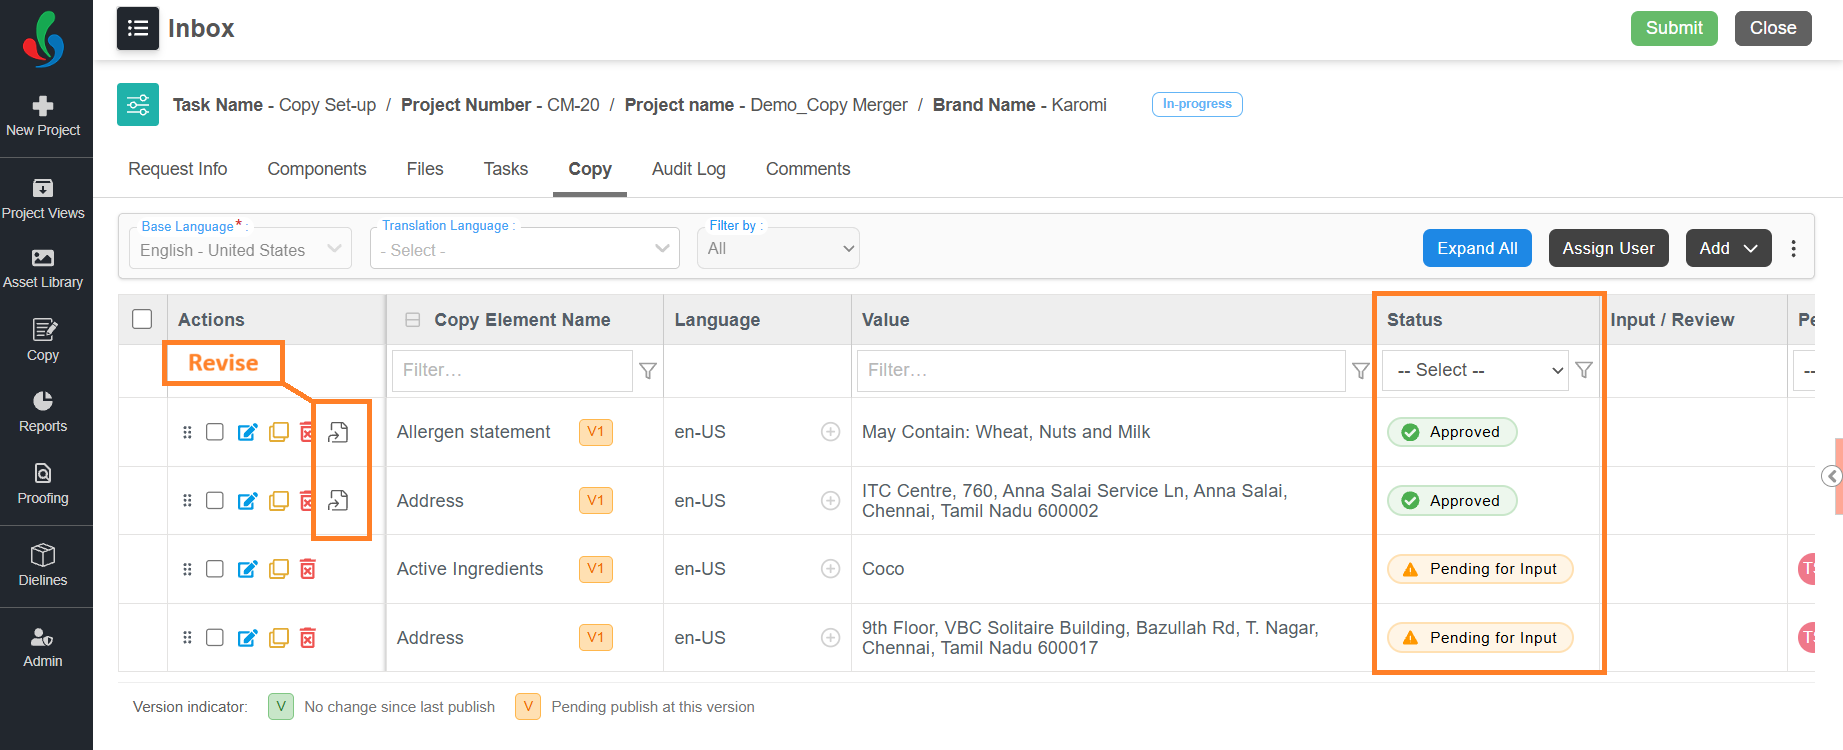Screen dimensions: 1843x750
Task: Switch to the Components tab
Action: coord(317,169)
